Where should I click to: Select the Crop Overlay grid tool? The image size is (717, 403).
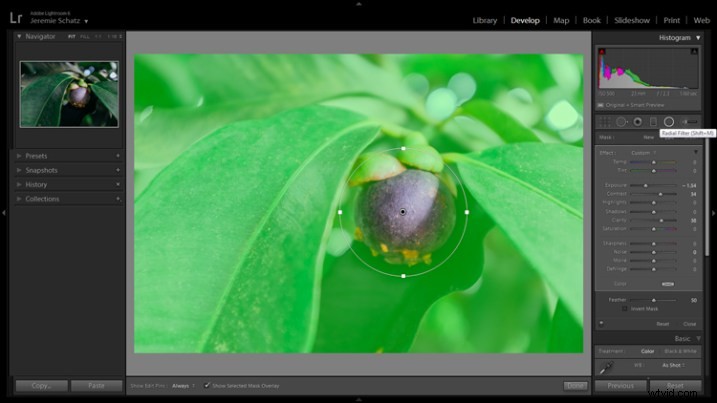coord(605,122)
